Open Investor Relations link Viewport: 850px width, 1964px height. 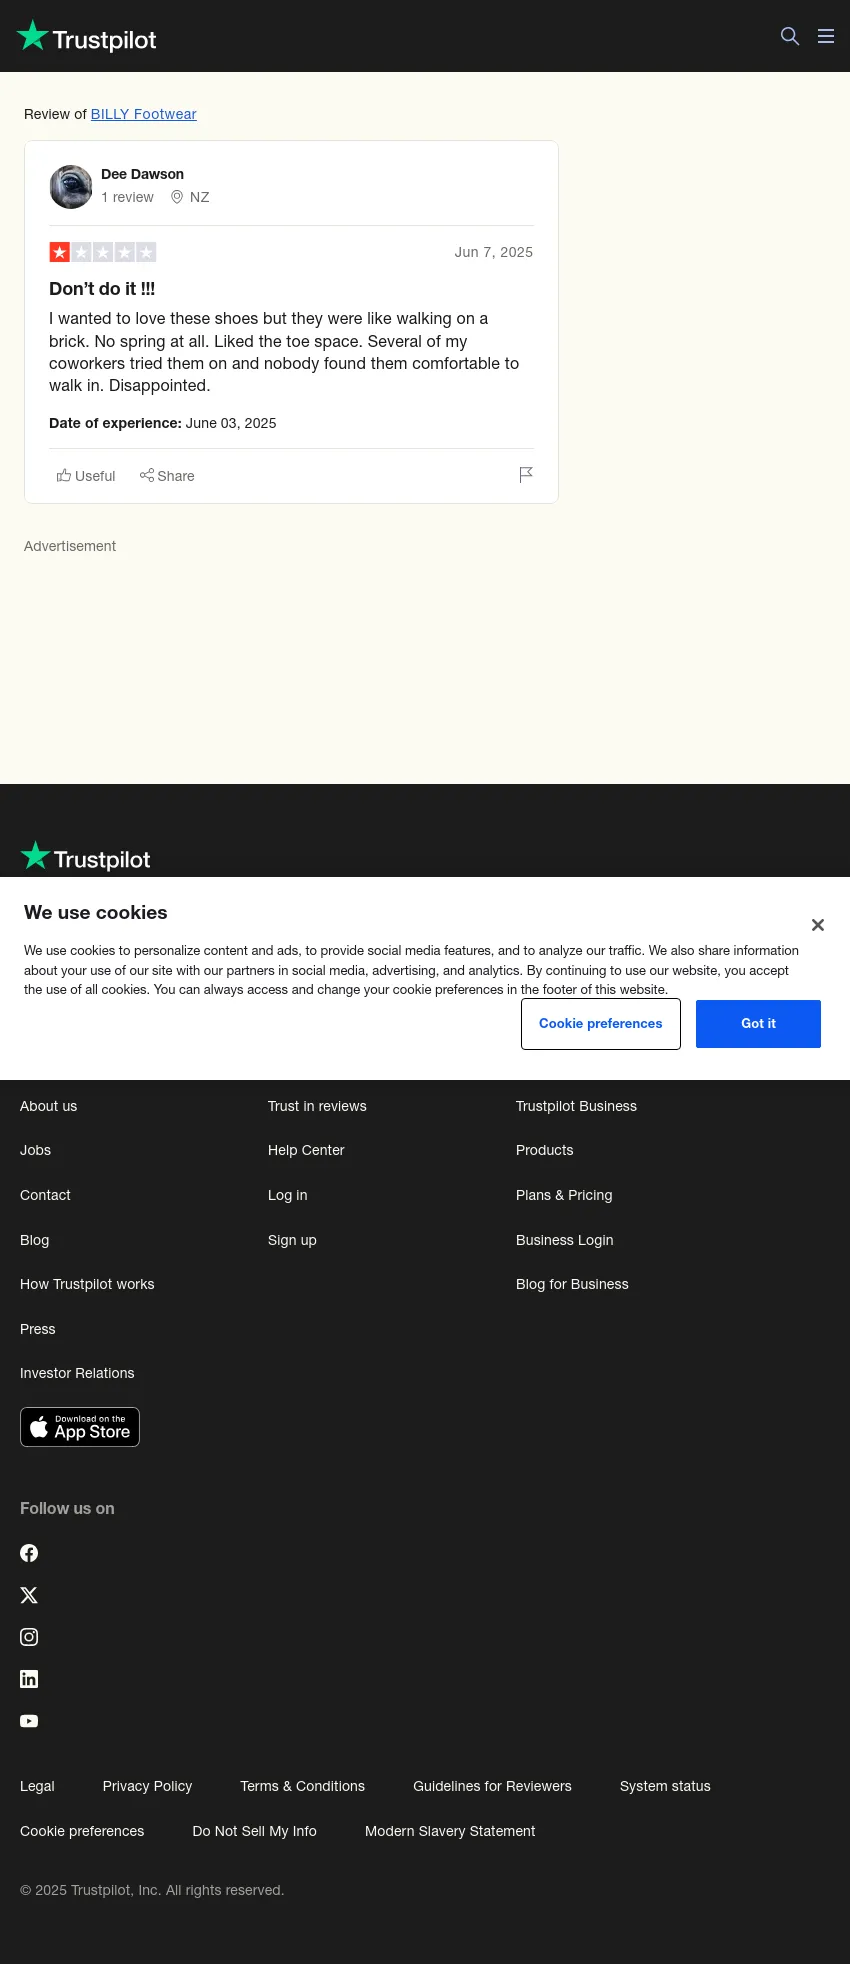pos(77,1373)
